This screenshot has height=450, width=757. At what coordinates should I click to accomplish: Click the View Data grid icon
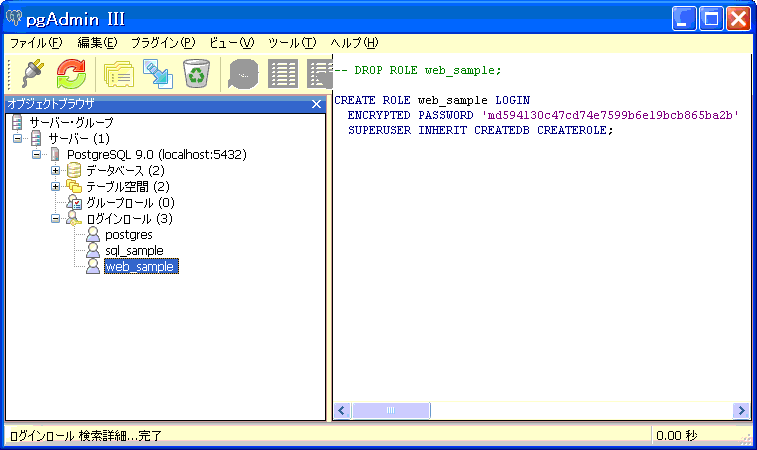click(x=284, y=75)
